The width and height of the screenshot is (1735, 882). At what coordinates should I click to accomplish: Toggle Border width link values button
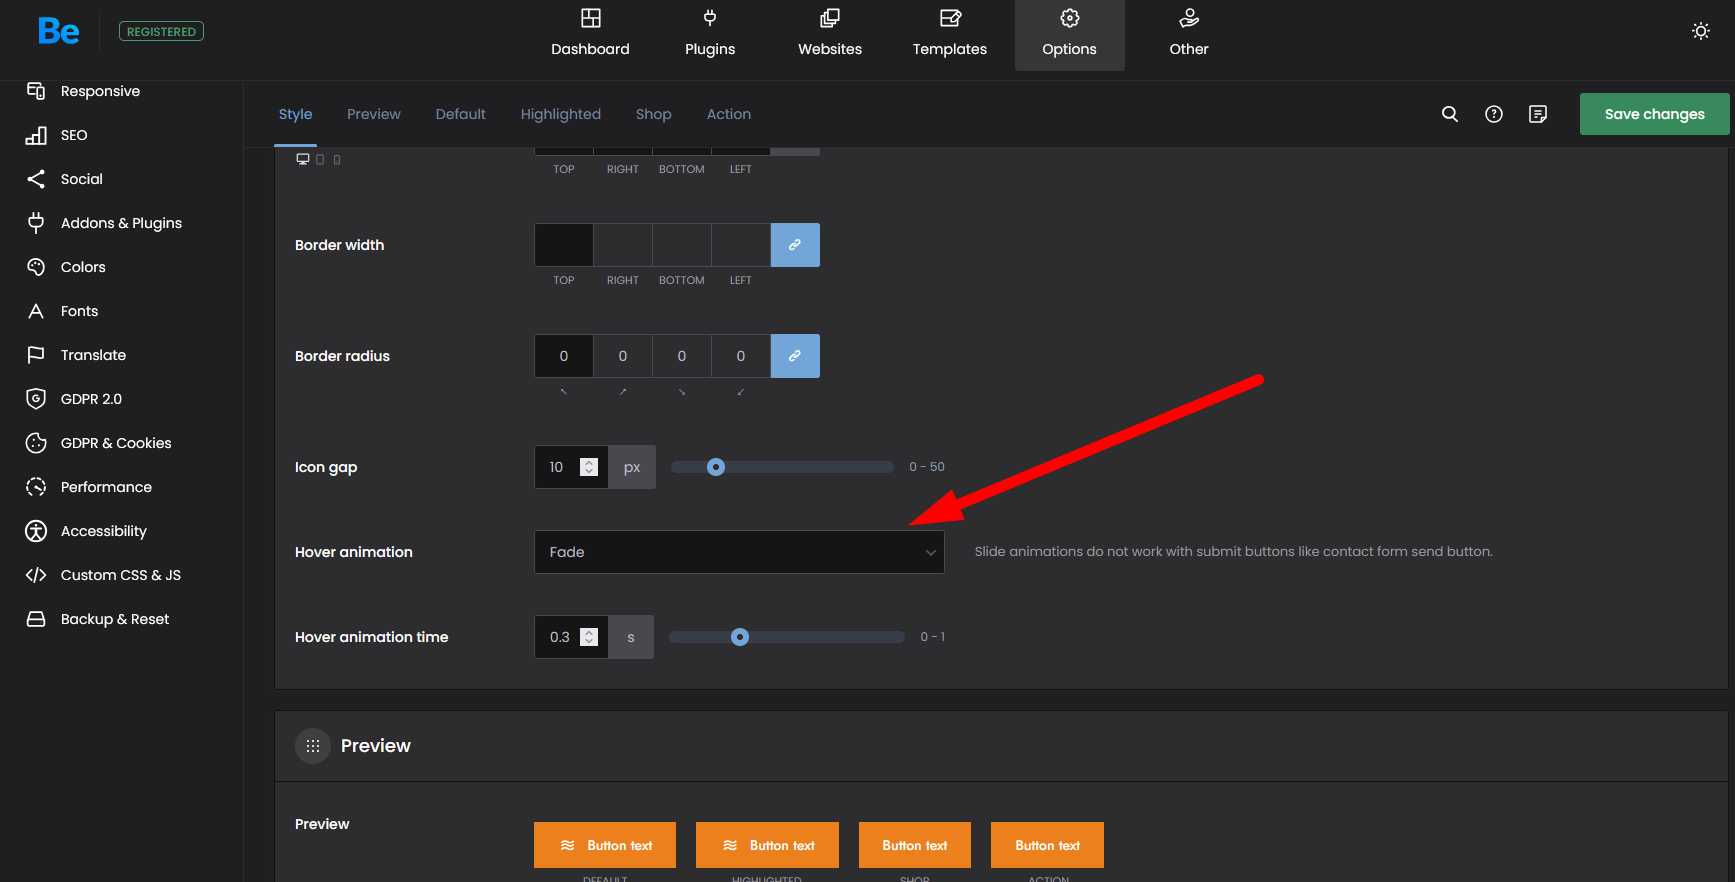click(794, 245)
